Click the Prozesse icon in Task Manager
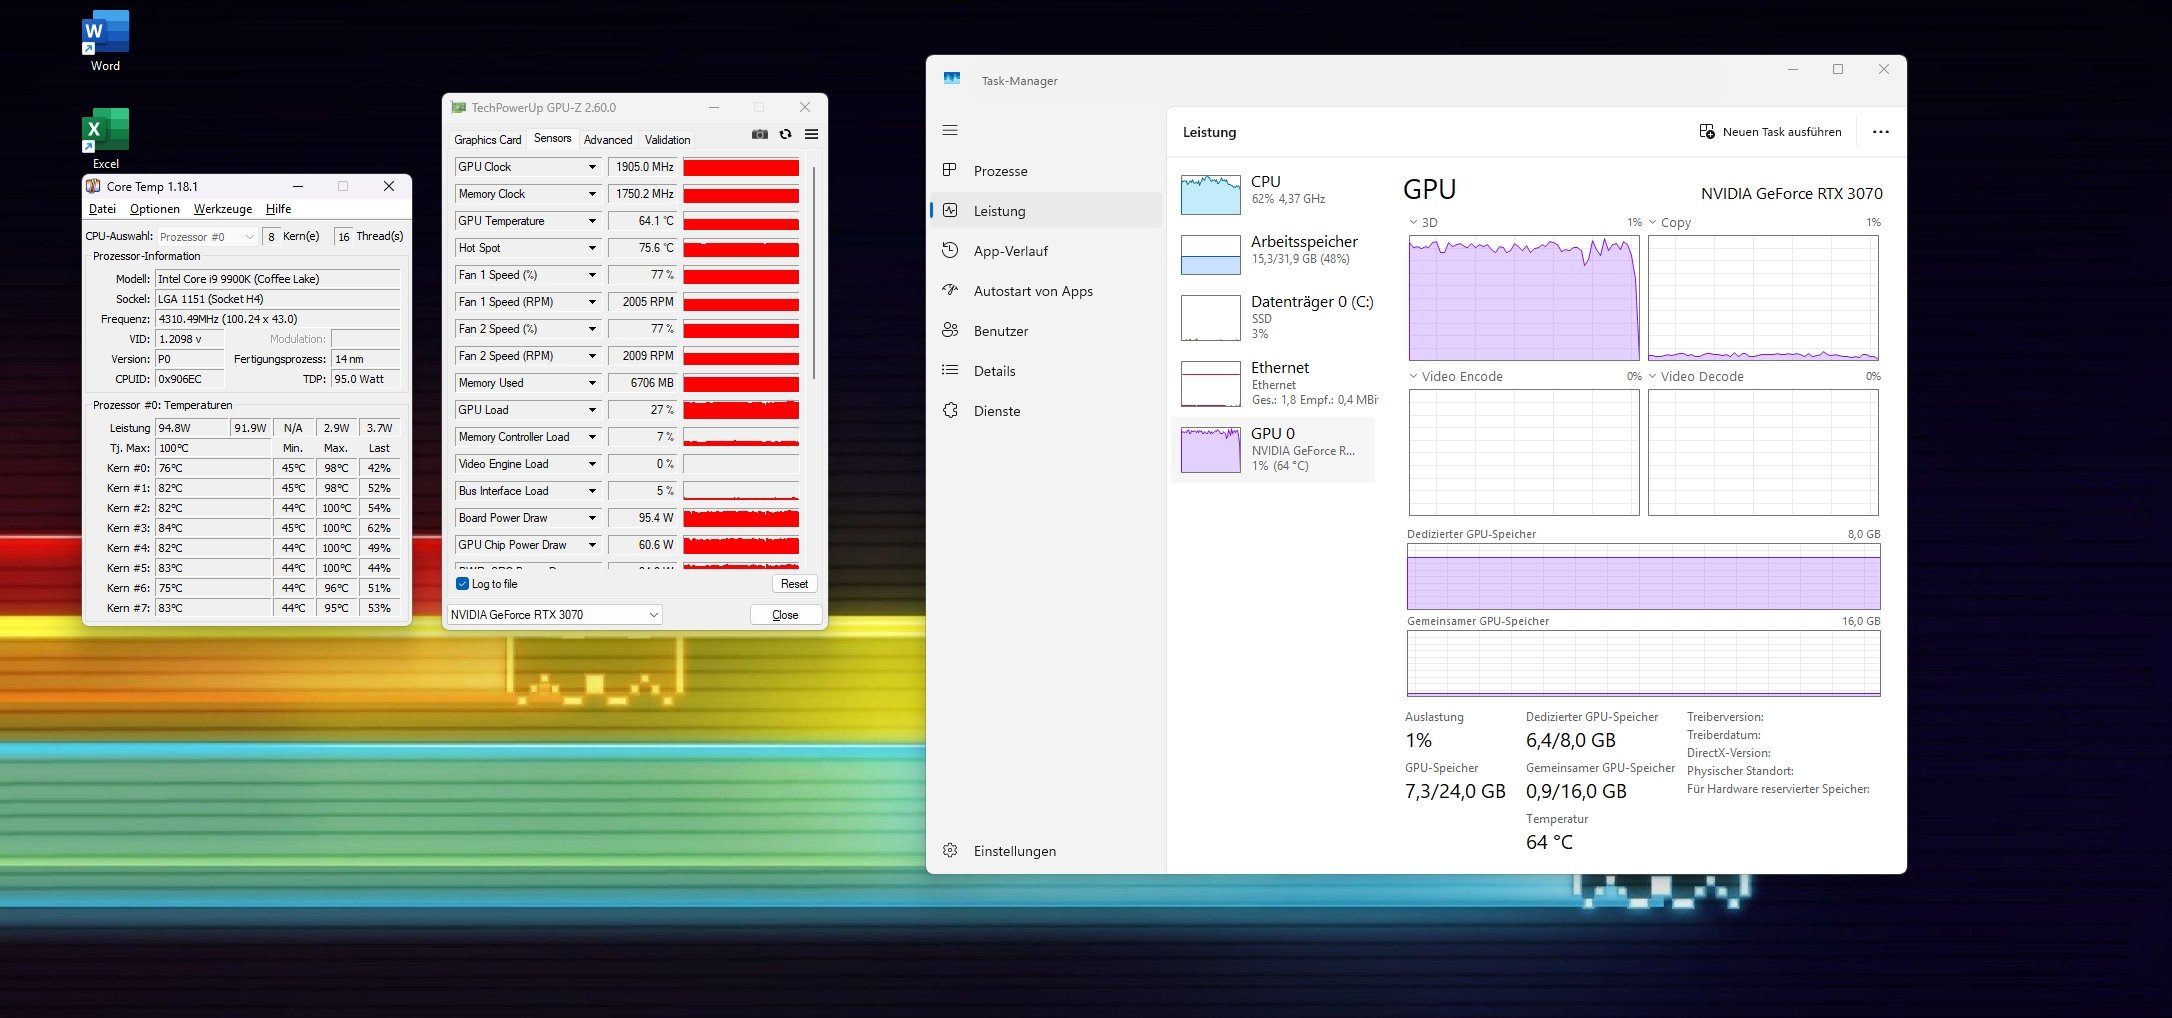 click(x=950, y=171)
